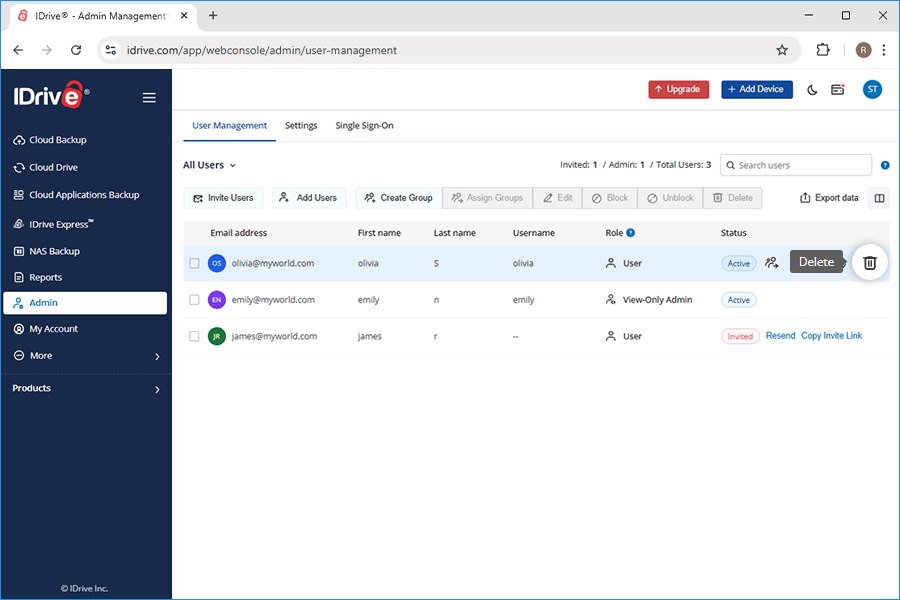Image resolution: width=900 pixels, height=600 pixels.
Task: Open the ST profile avatar
Action: [872, 90]
